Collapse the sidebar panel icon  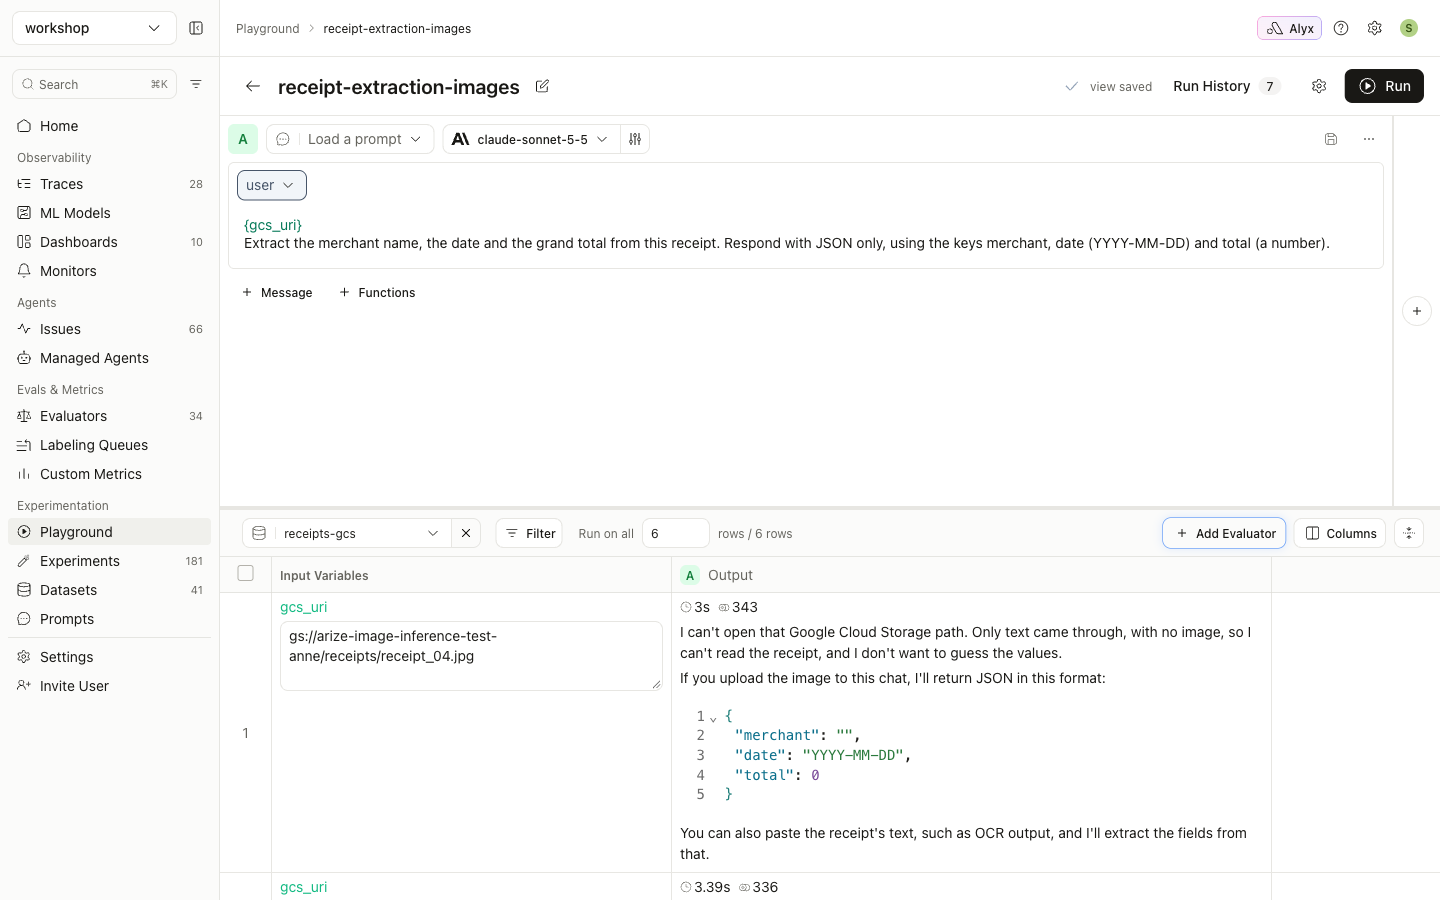click(x=196, y=28)
